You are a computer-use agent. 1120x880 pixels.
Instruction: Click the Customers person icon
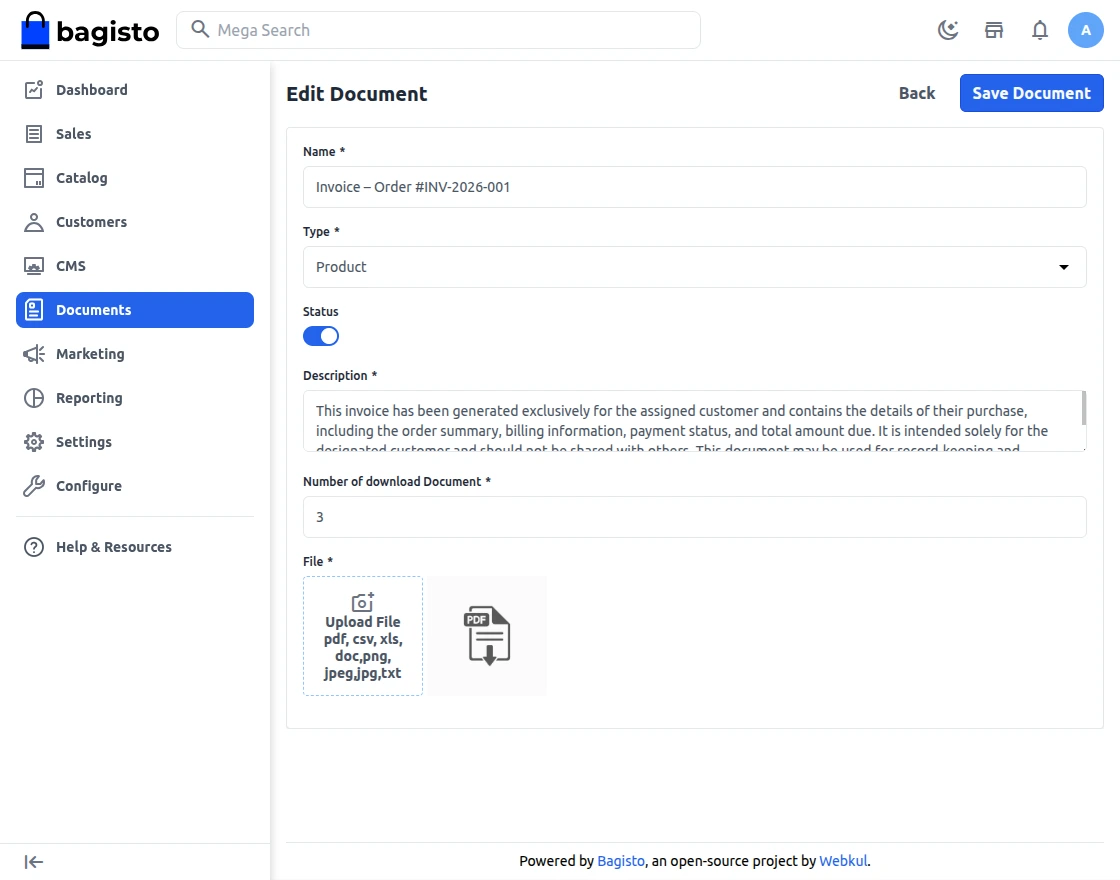point(34,222)
